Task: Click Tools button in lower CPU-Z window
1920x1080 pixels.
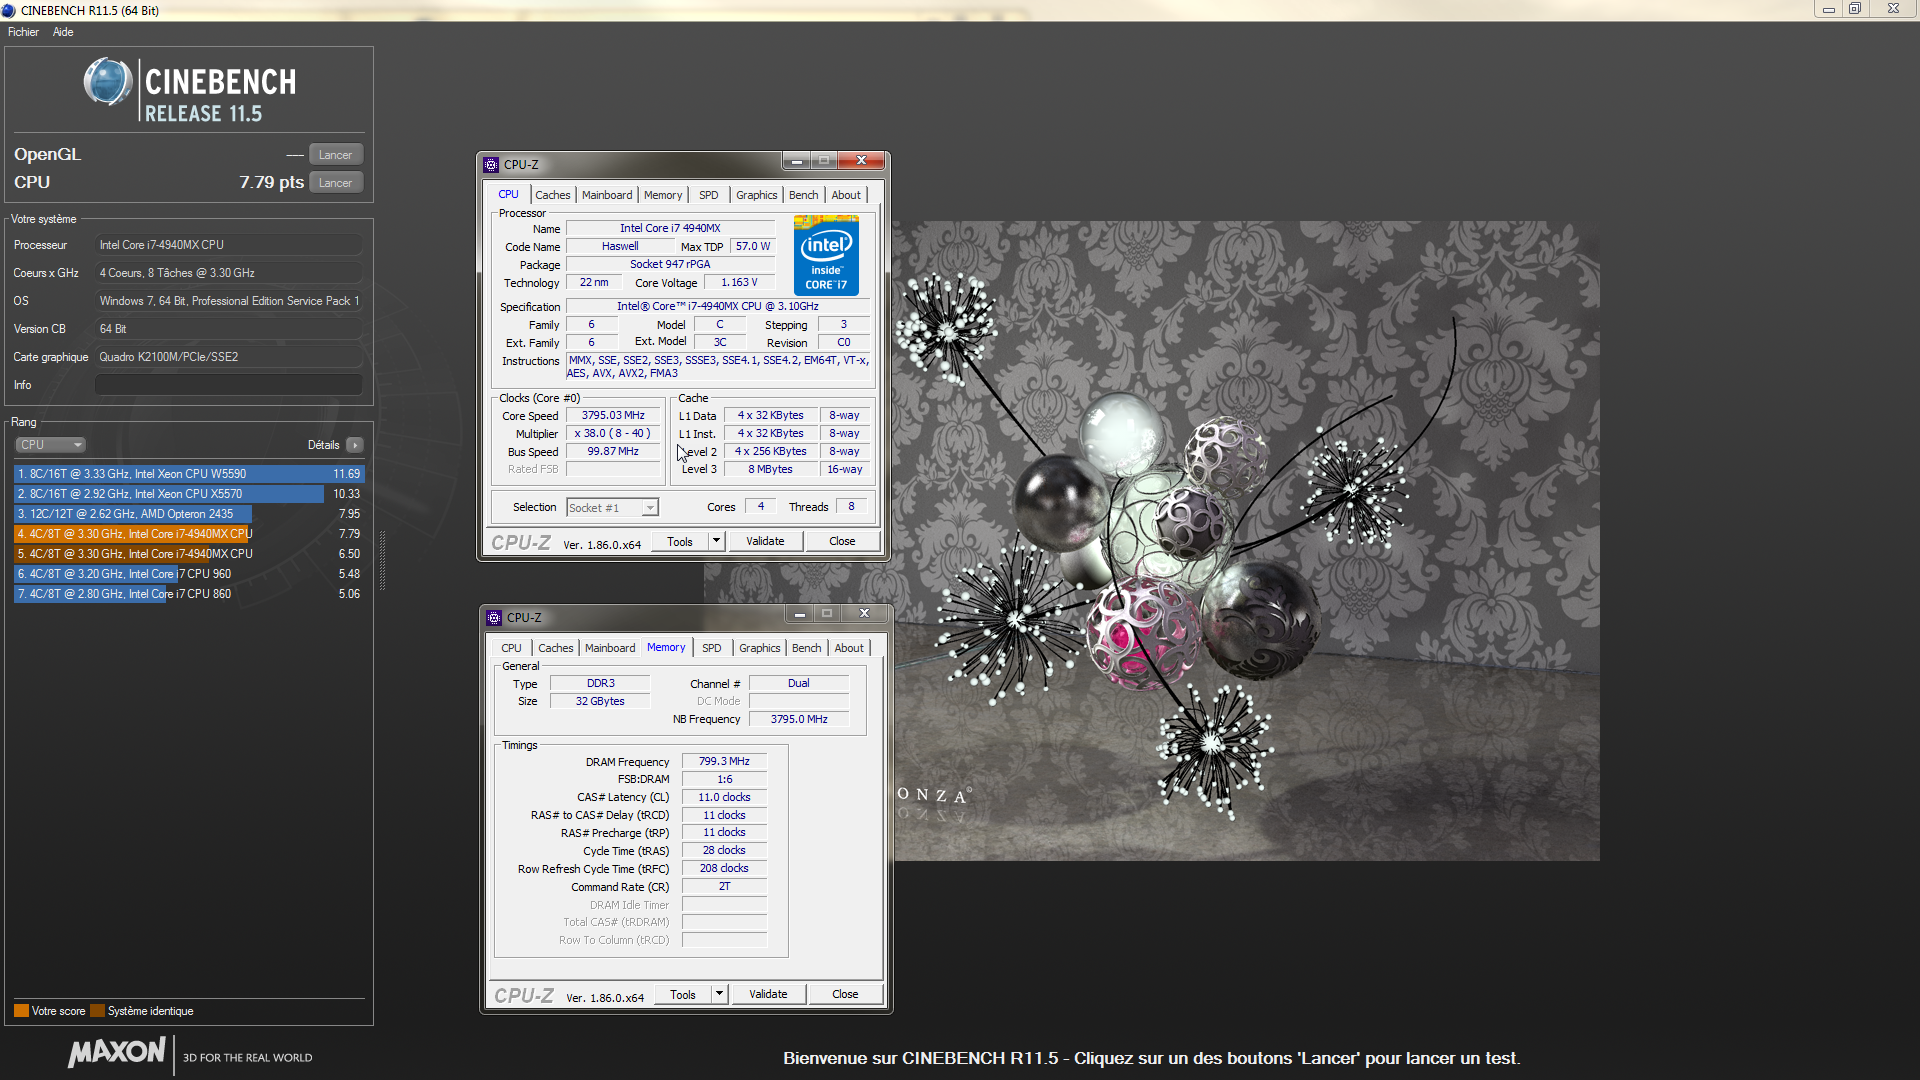Action: pos(683,994)
